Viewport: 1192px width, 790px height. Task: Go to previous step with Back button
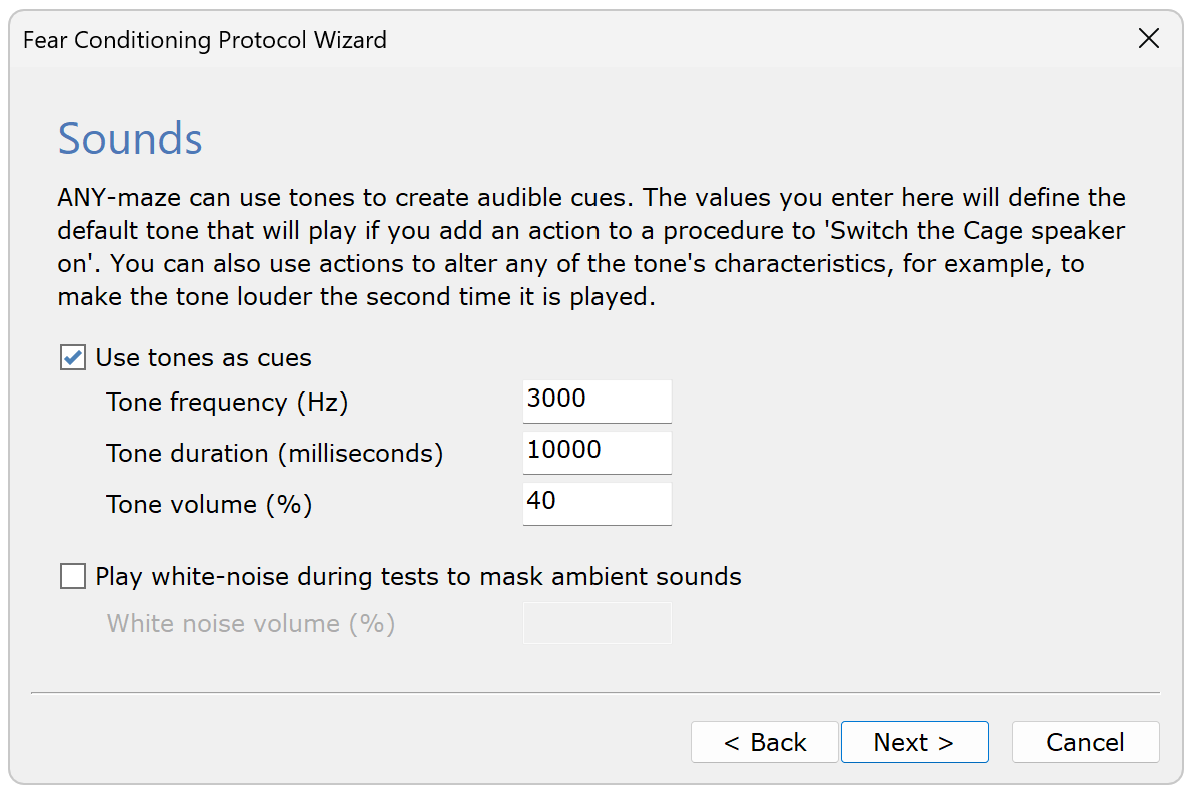click(764, 742)
